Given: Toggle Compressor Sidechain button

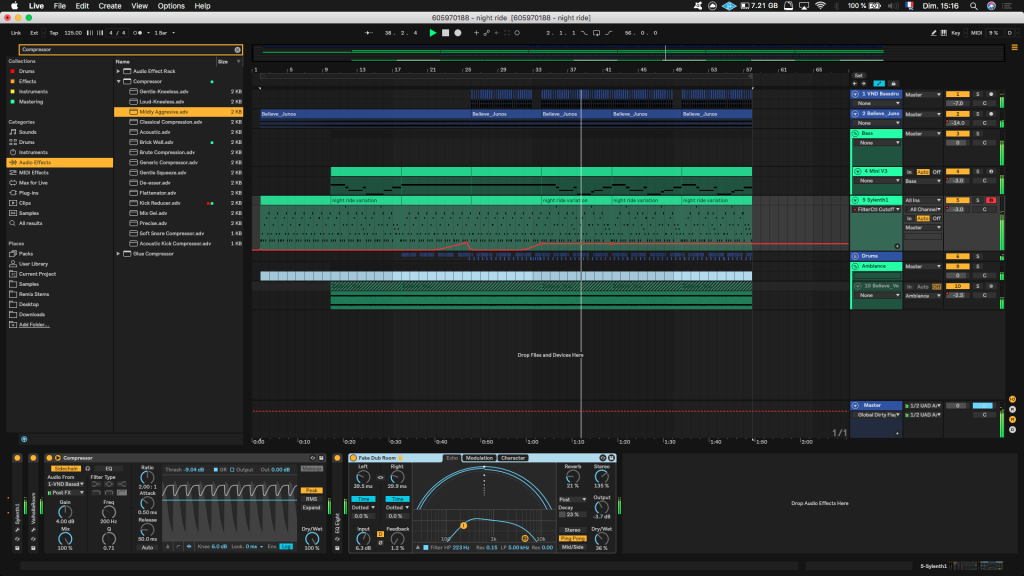Looking at the screenshot, I should coord(66,468).
